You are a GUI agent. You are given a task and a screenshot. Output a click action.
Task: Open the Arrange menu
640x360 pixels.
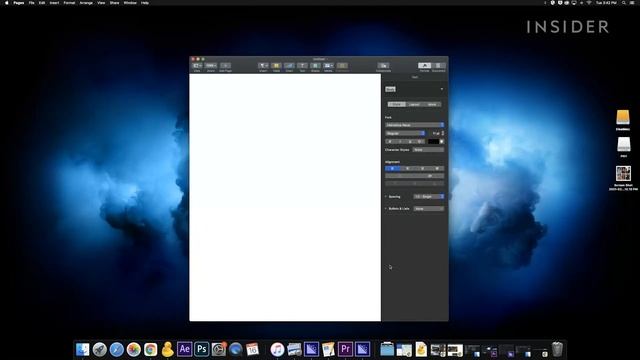click(x=86, y=3)
